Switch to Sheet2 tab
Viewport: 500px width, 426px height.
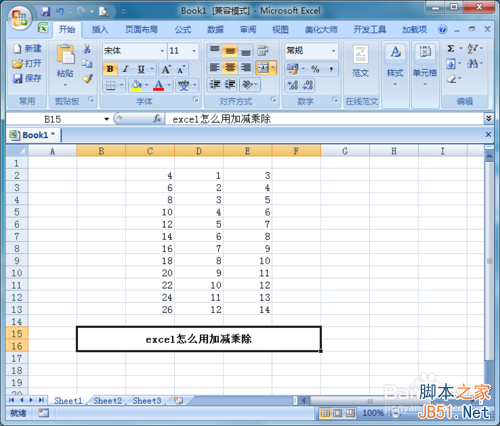pos(108,400)
